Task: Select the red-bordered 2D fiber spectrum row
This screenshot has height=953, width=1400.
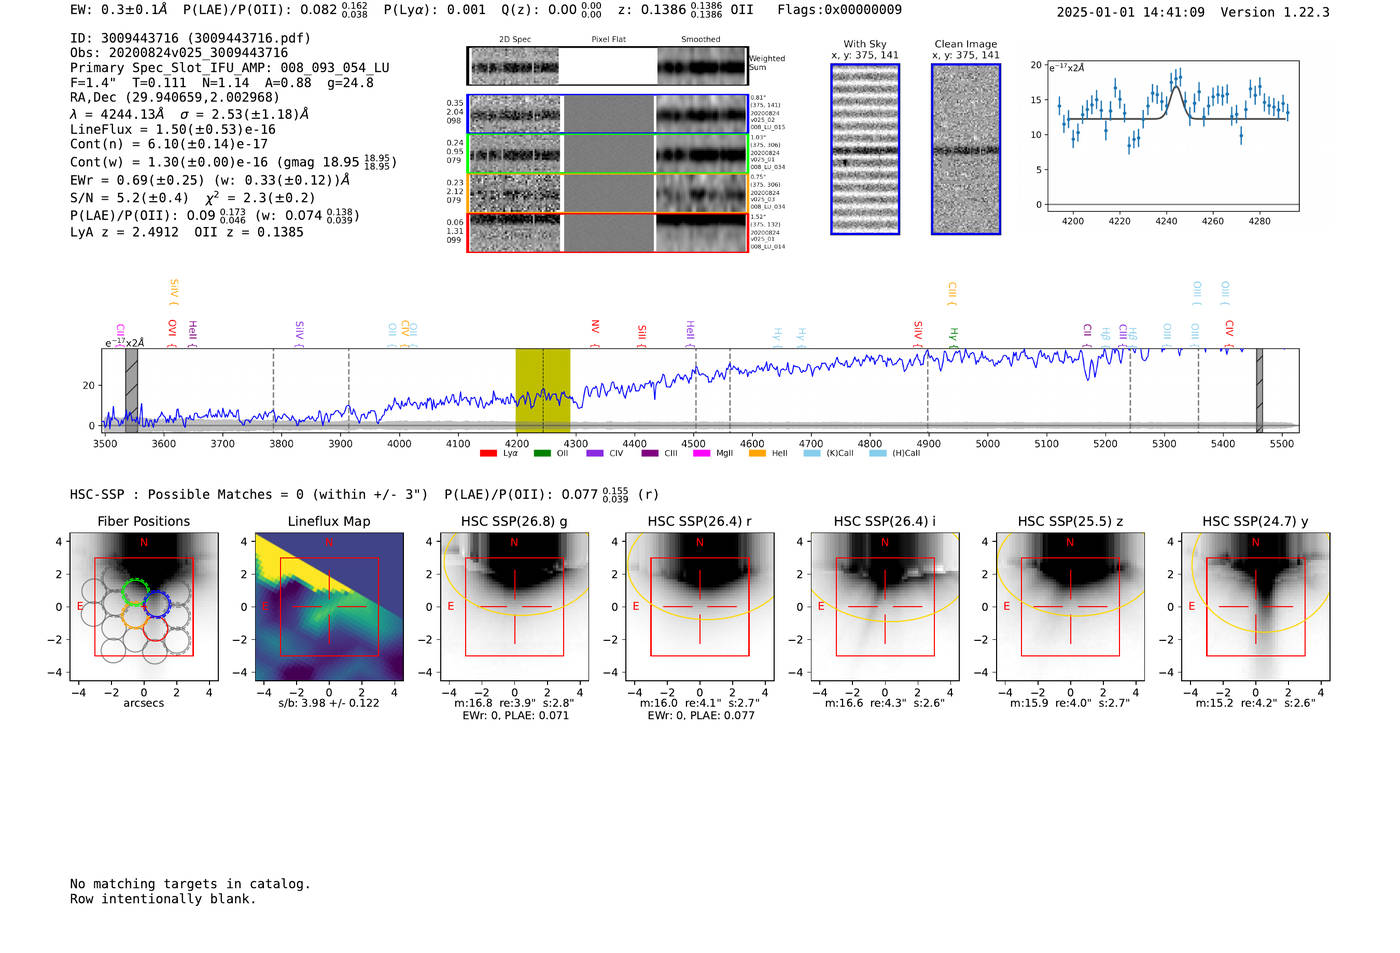Action: (x=608, y=232)
